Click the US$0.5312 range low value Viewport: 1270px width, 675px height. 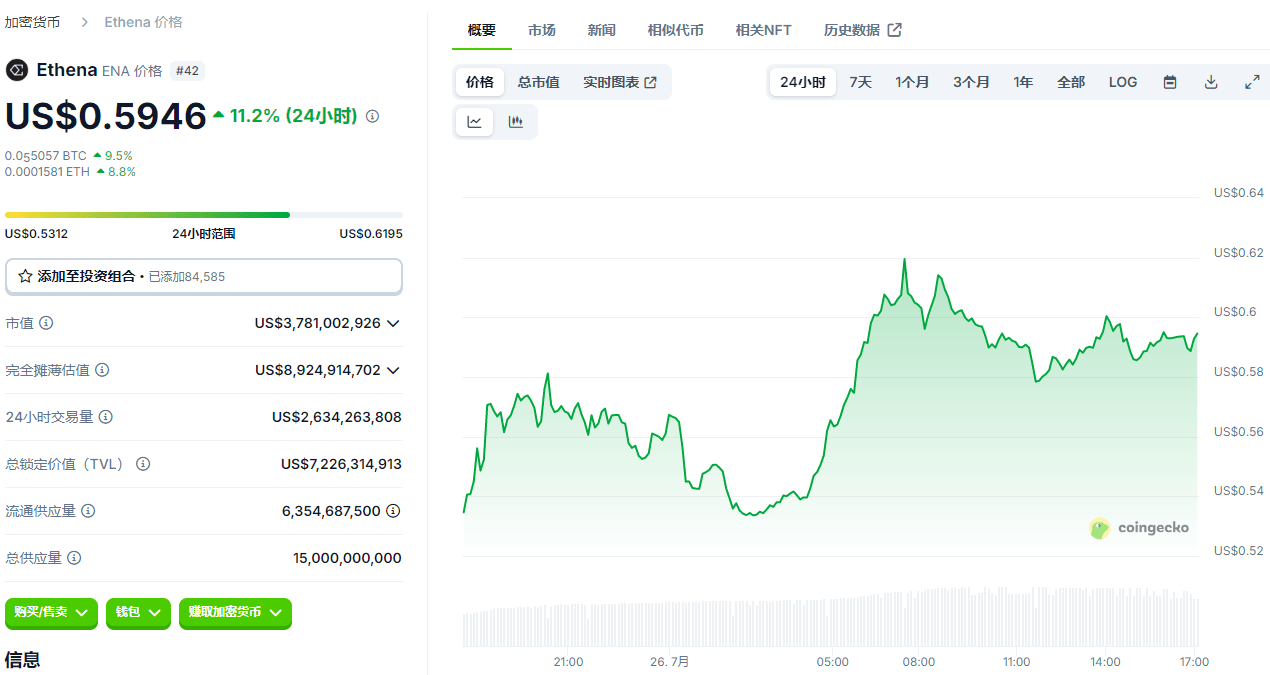coord(37,234)
